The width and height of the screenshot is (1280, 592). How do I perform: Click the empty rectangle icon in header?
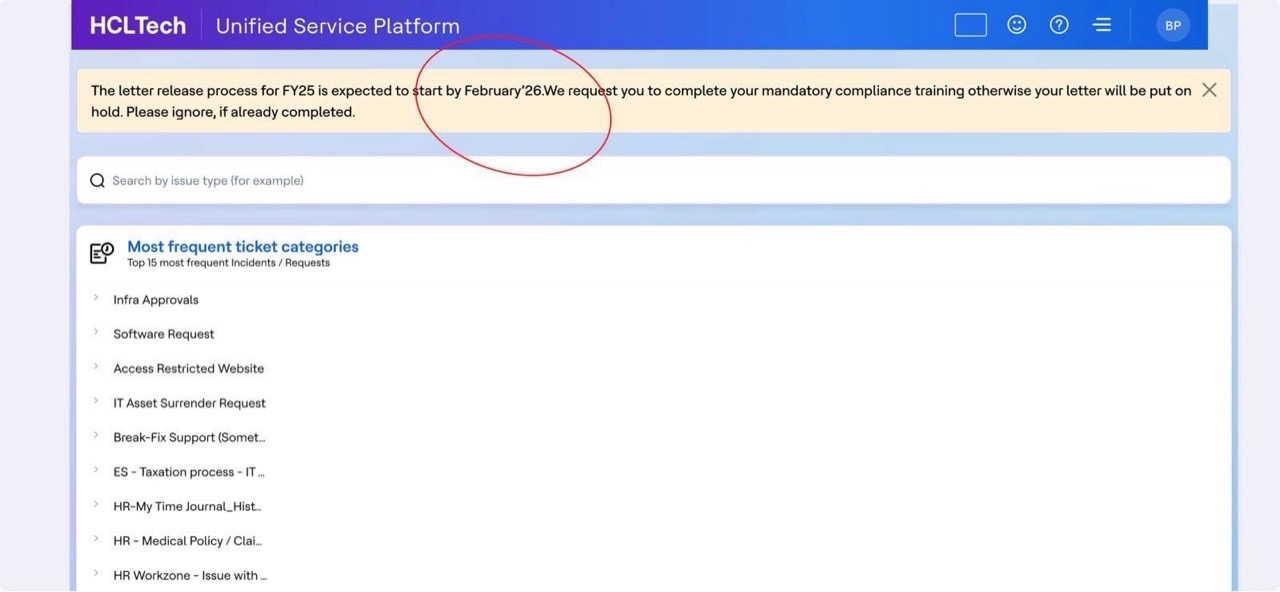click(970, 25)
